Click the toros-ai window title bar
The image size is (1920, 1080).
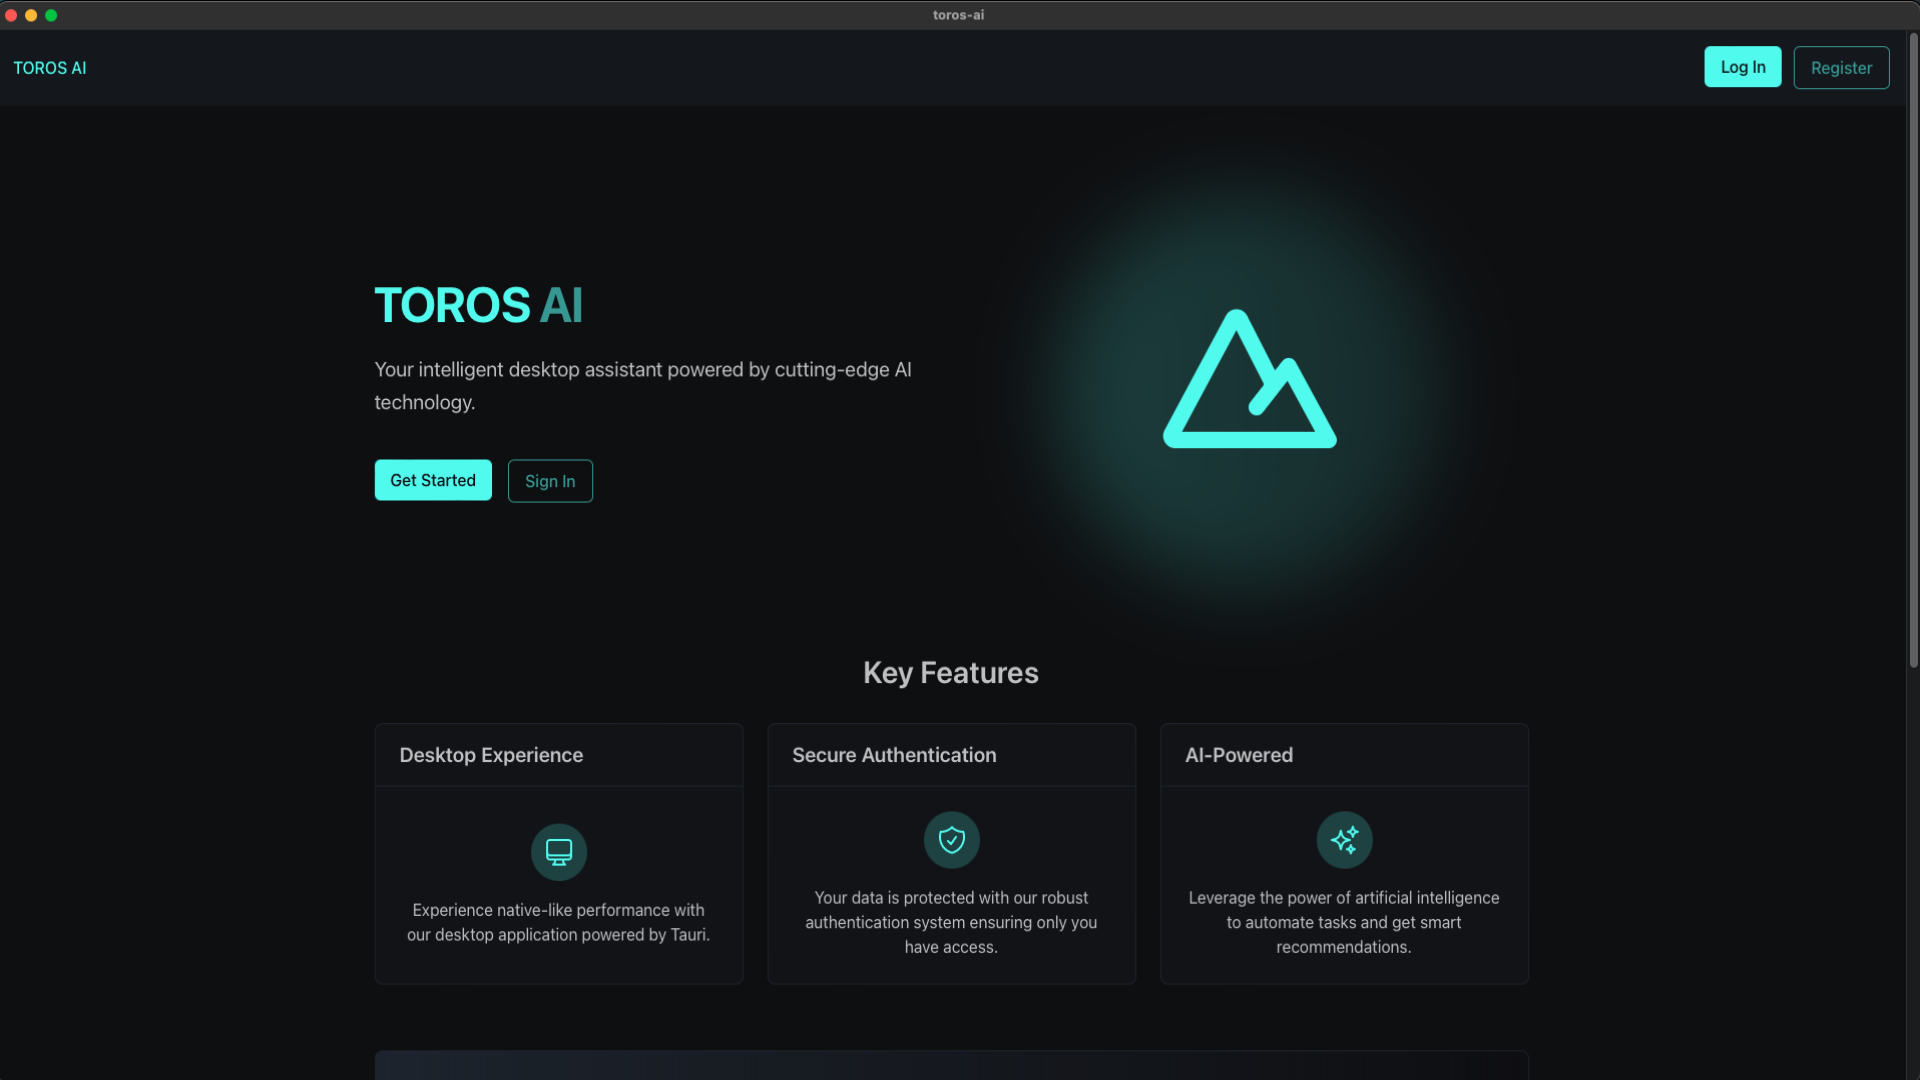tap(958, 15)
